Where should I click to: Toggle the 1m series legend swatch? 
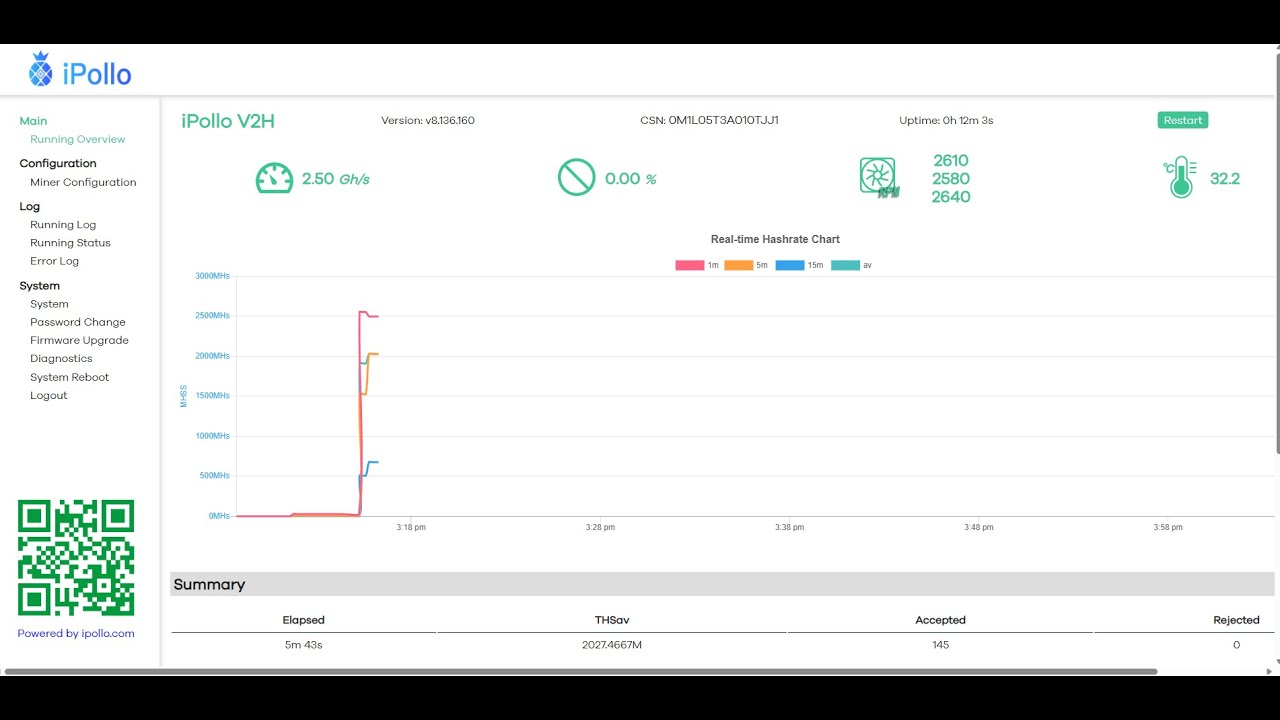tap(689, 266)
